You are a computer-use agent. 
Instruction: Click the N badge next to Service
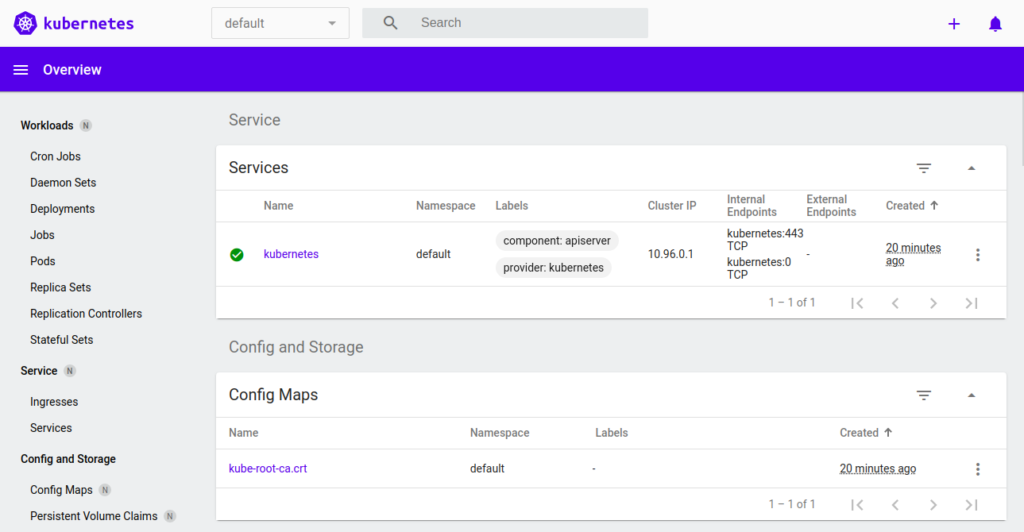[70, 371]
